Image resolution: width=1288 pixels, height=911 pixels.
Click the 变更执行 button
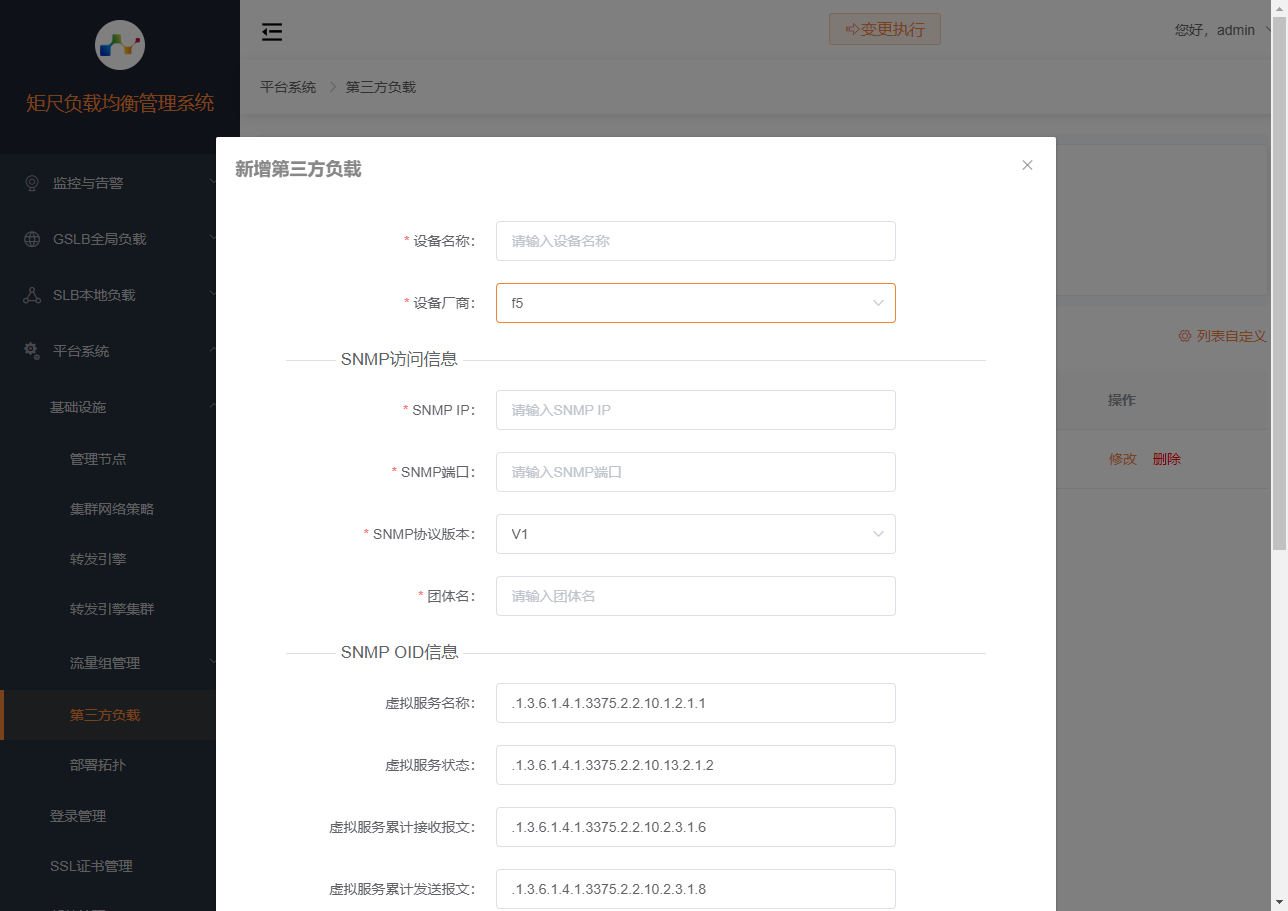point(885,29)
